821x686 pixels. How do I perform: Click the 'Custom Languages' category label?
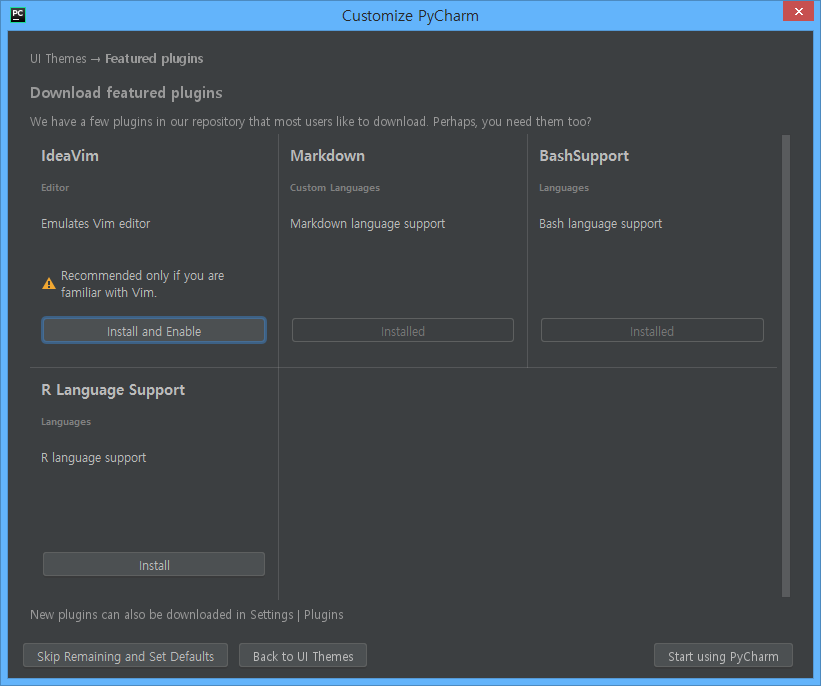(335, 187)
